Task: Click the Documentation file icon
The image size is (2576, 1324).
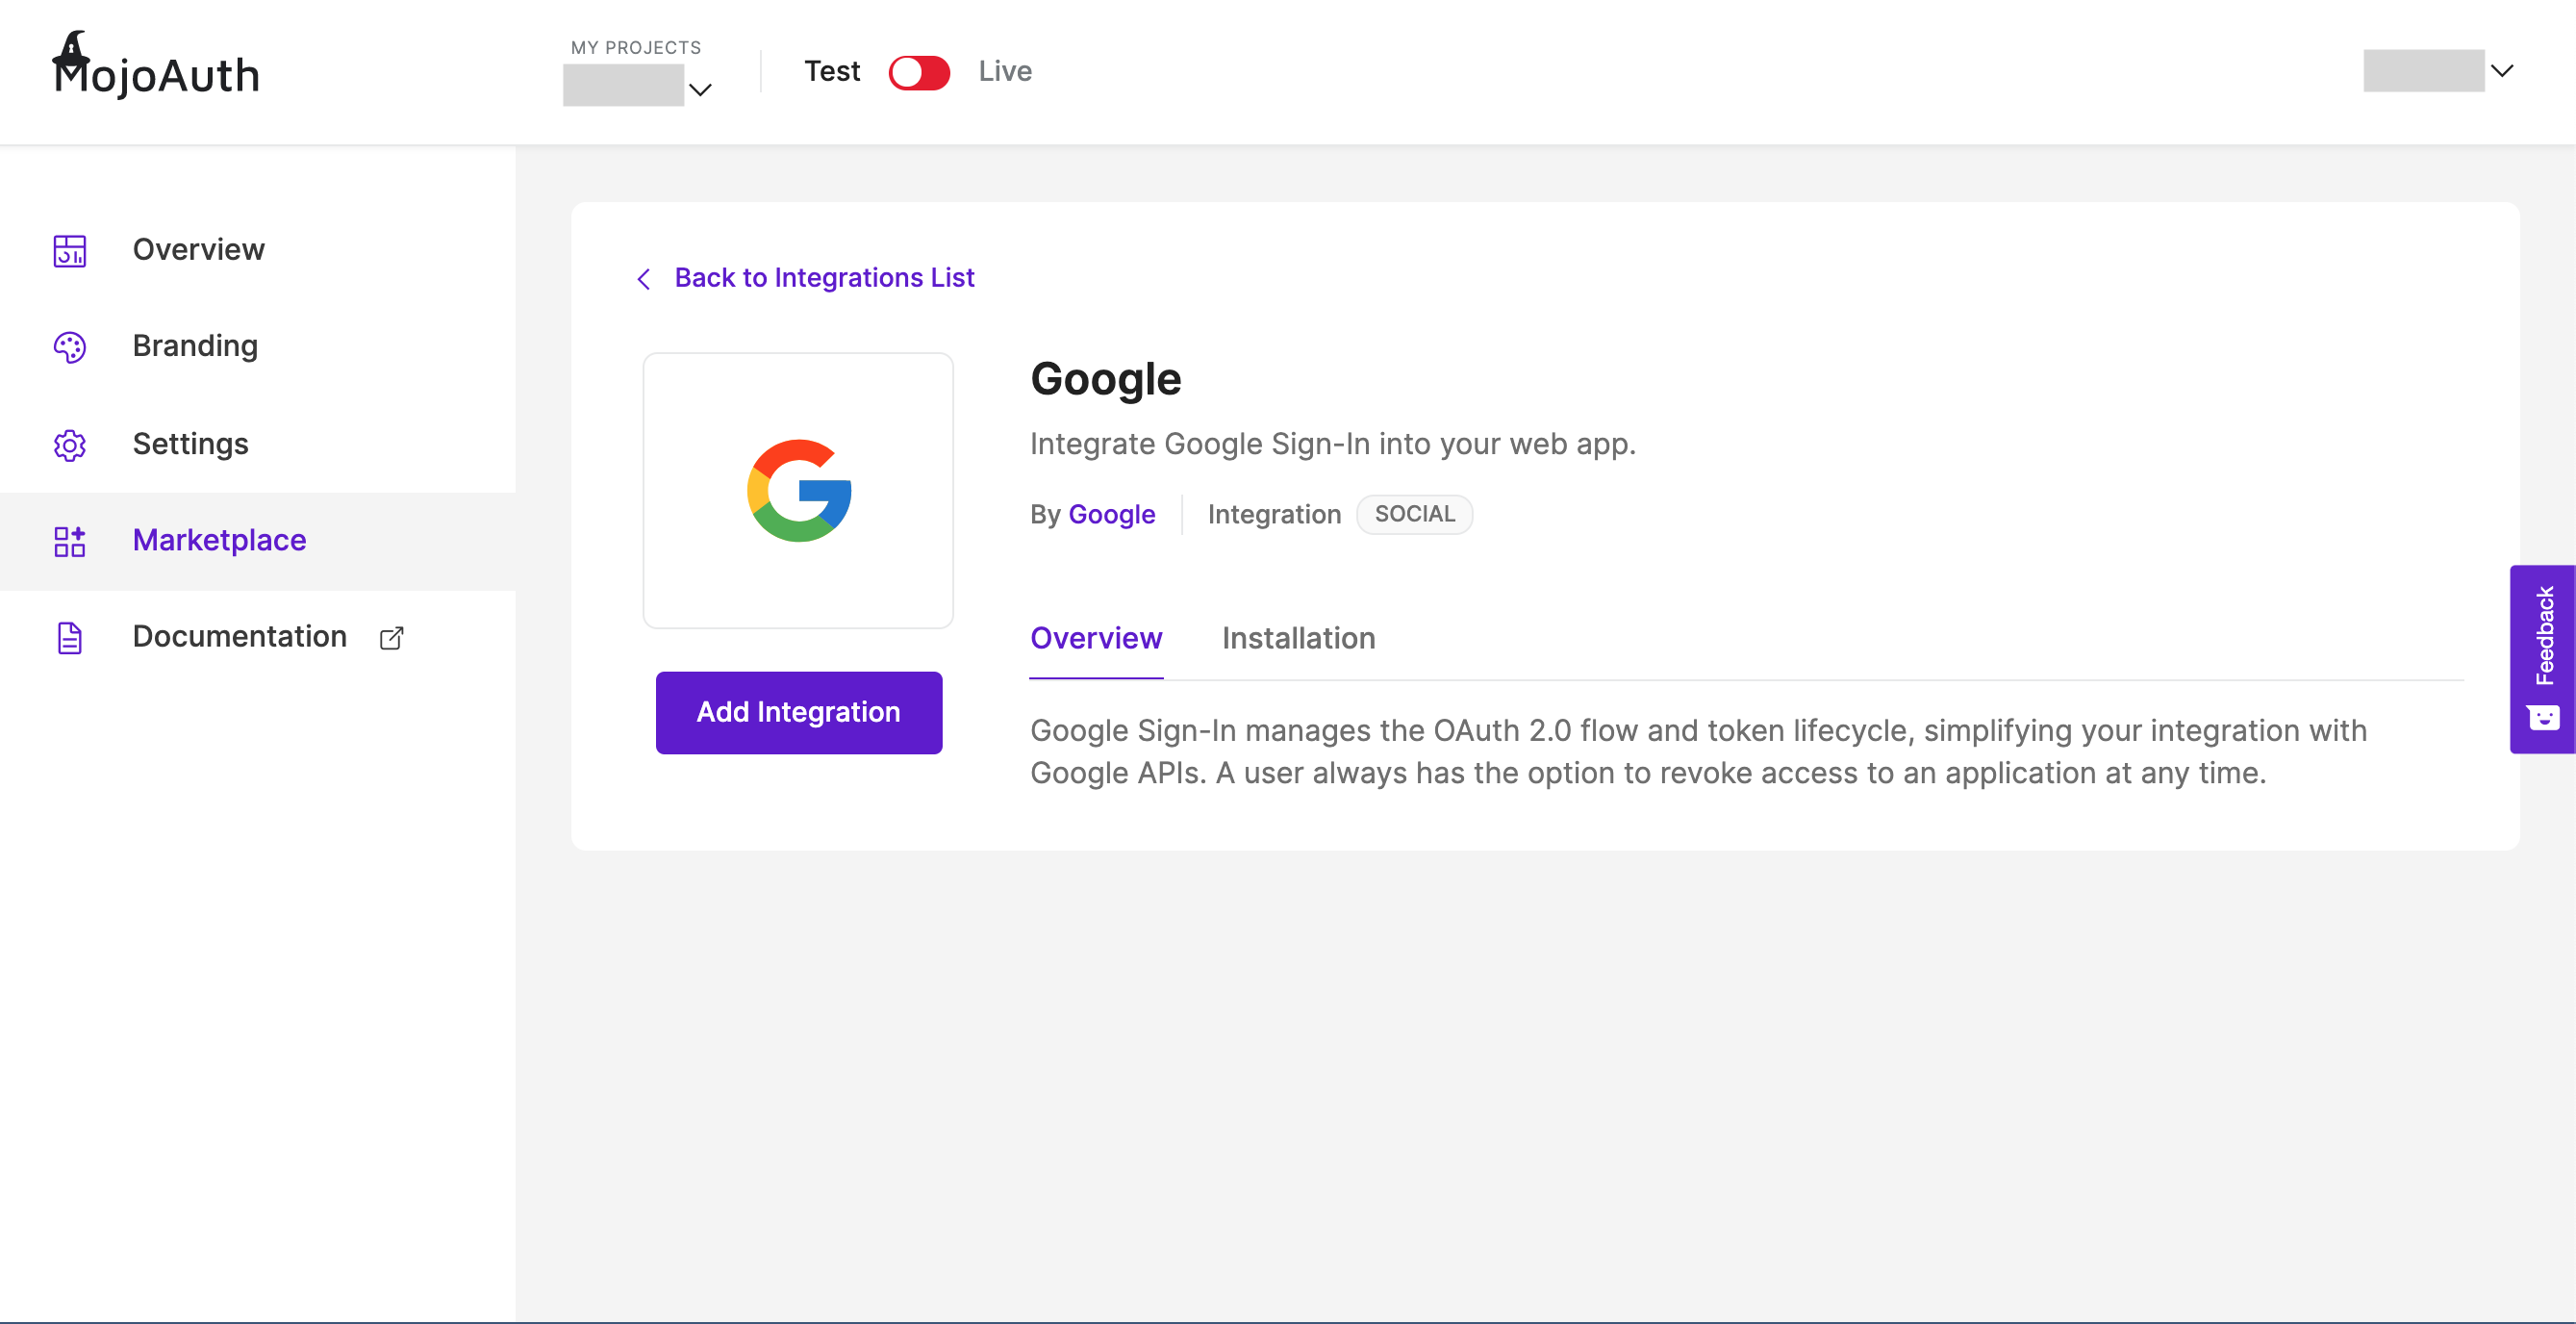Action: (69, 638)
